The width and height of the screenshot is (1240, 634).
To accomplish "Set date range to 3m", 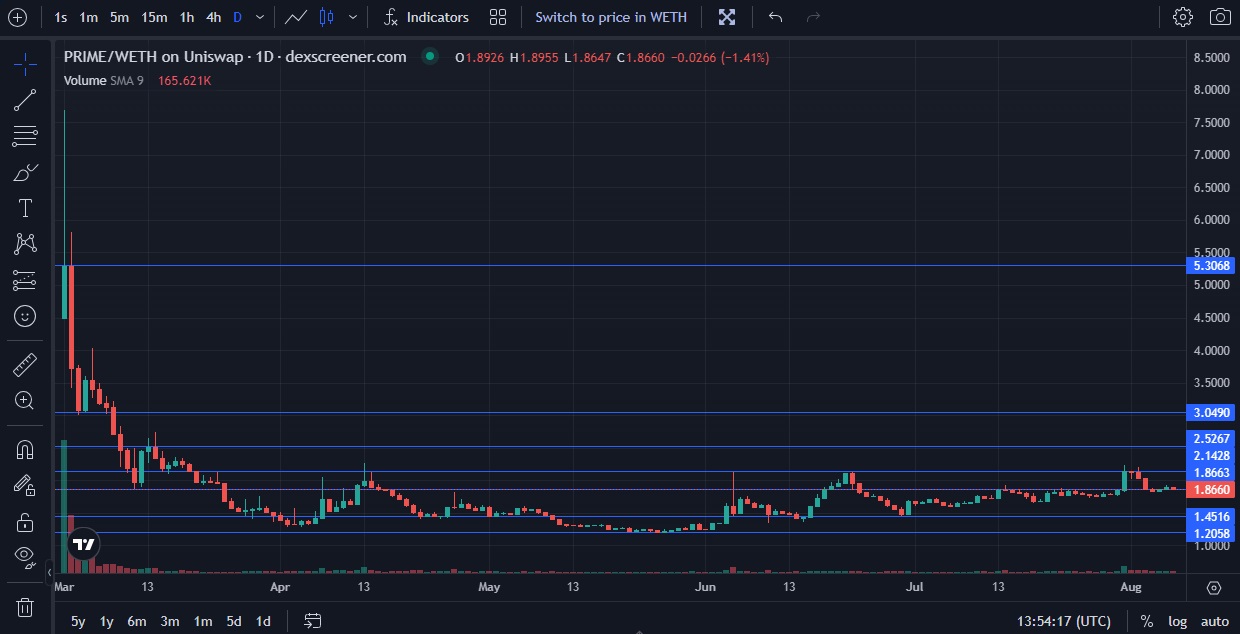I will point(170,621).
